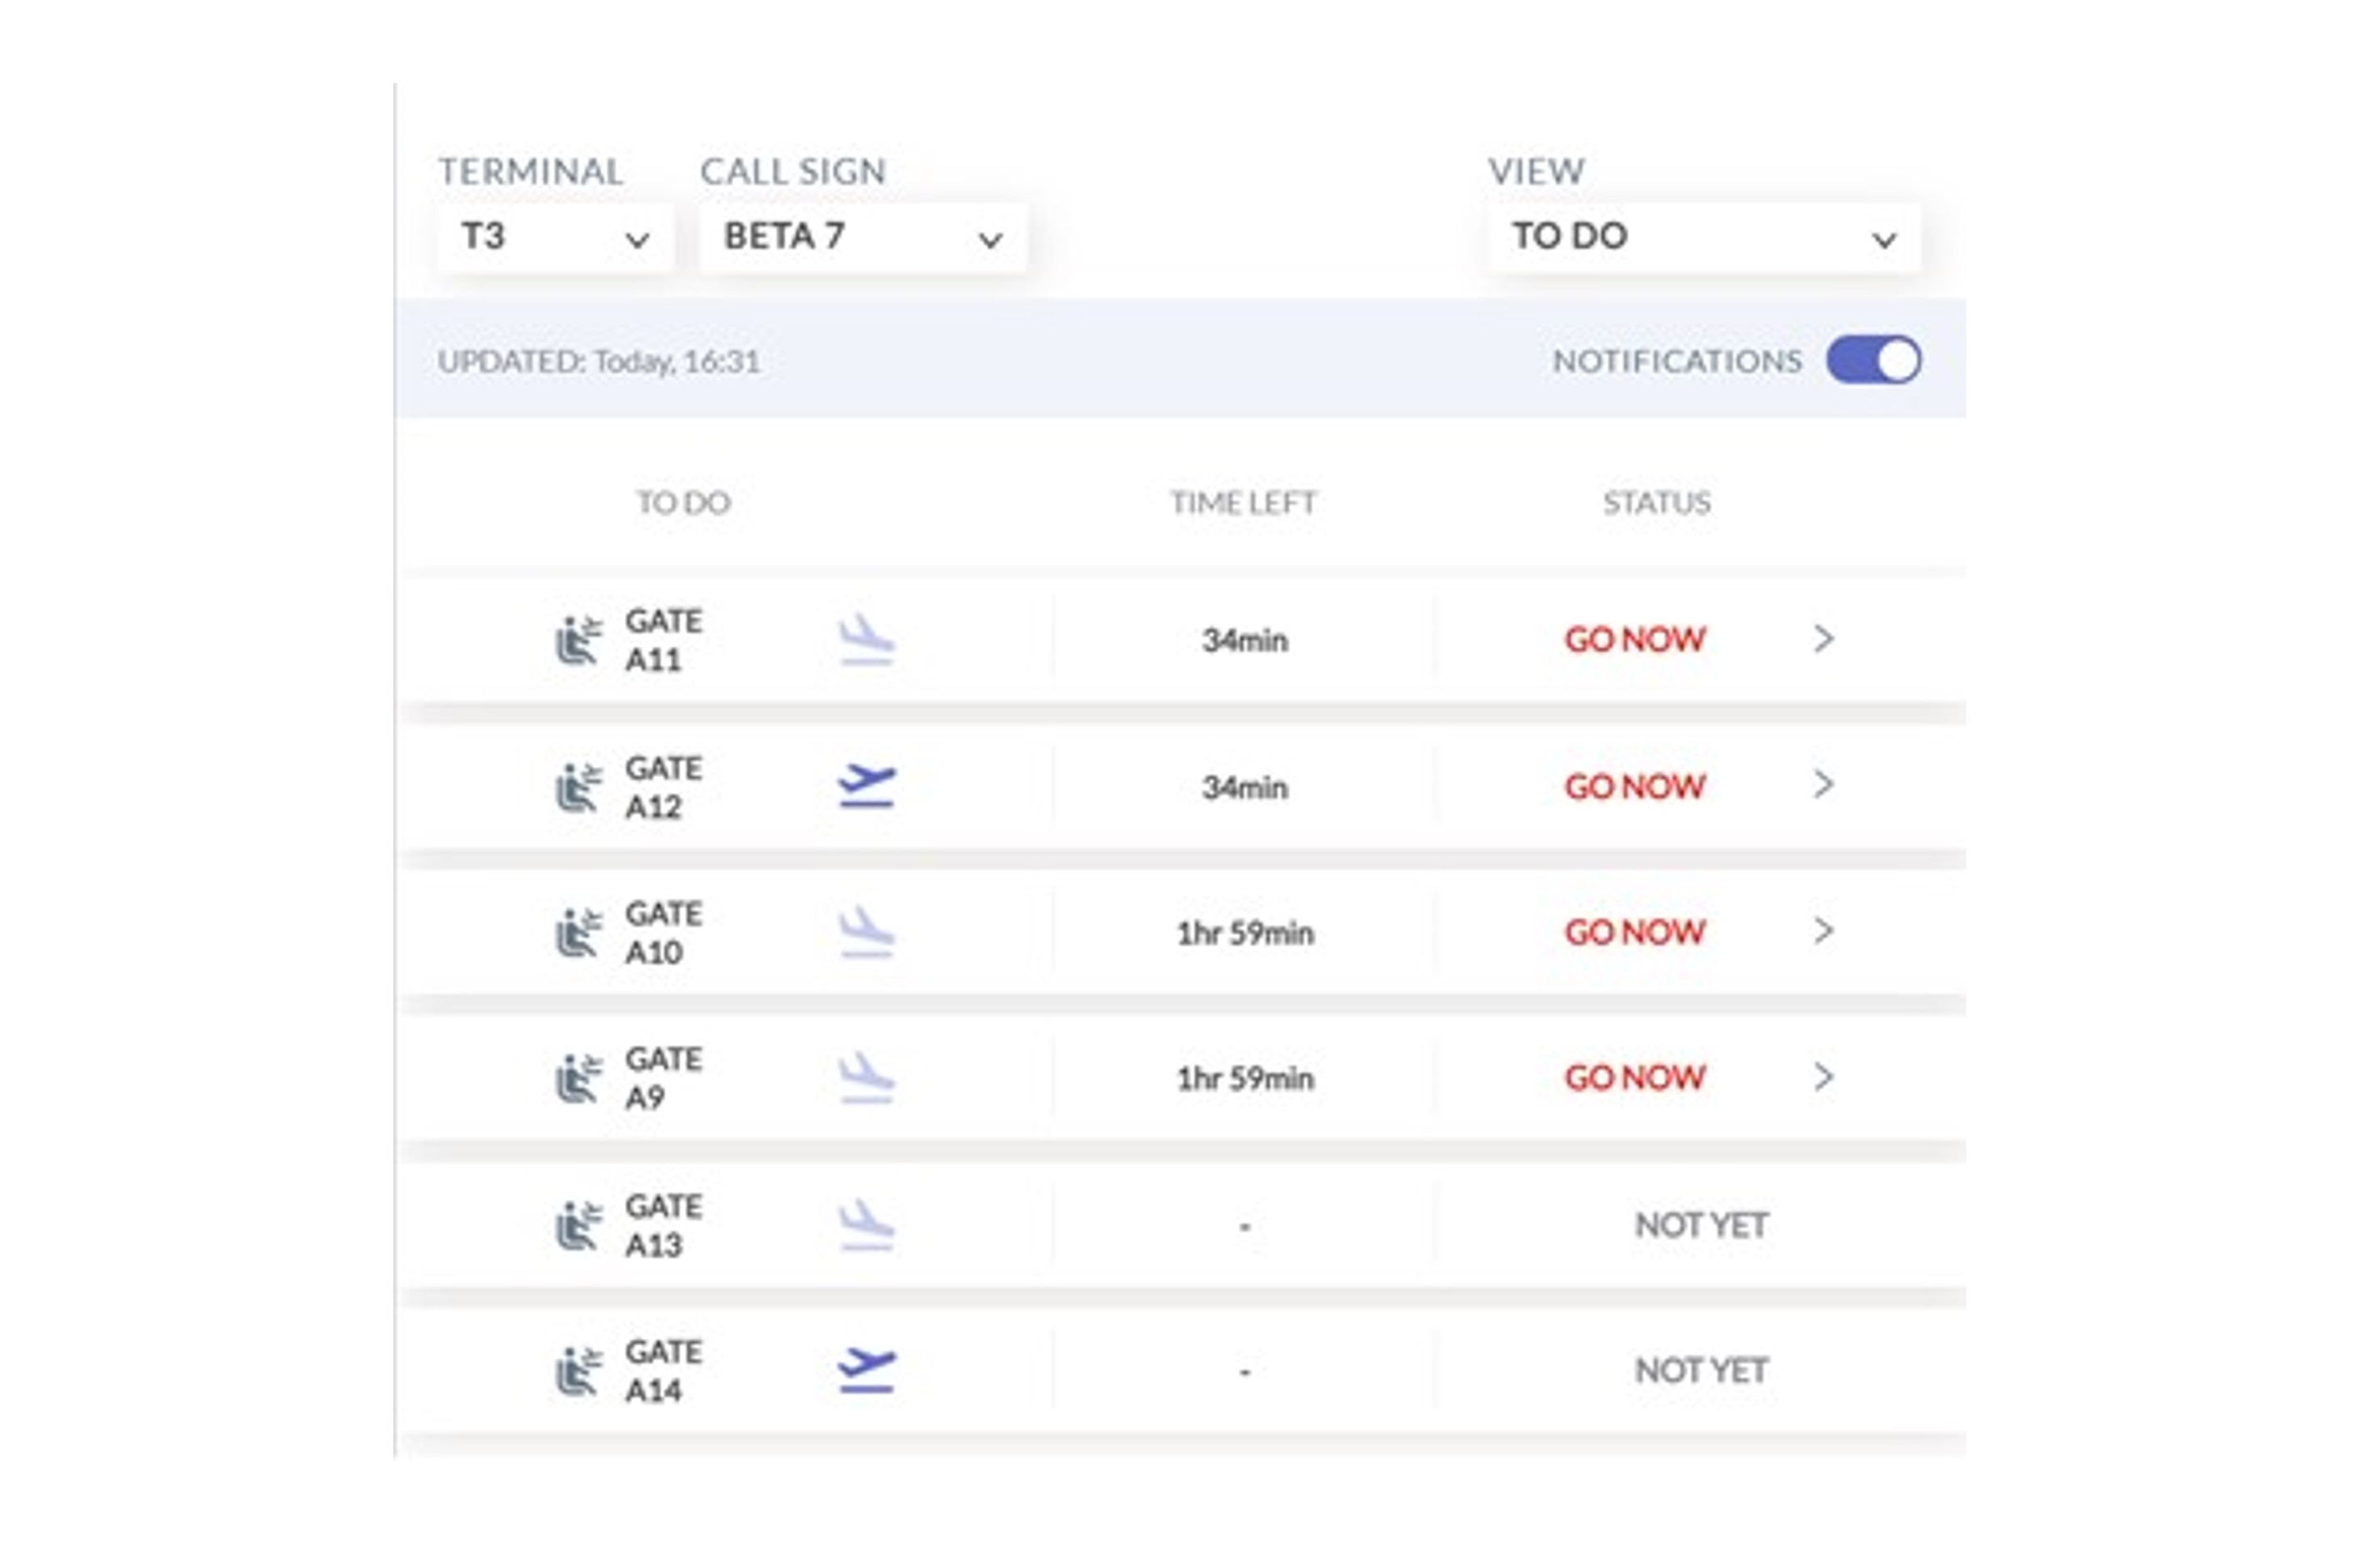Viewport: 2380px width, 1548px height.
Task: Select the GATE A14 label
Action: tap(664, 1372)
